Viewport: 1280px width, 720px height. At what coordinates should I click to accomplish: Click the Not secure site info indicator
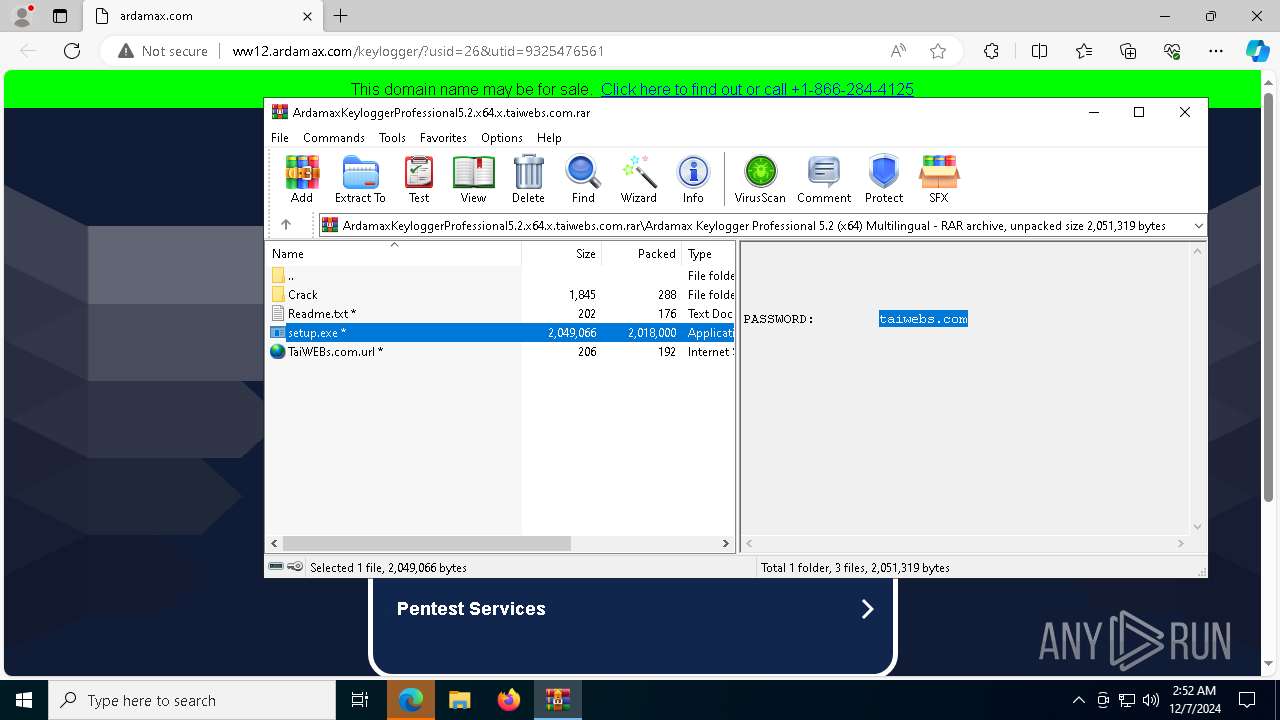click(163, 51)
